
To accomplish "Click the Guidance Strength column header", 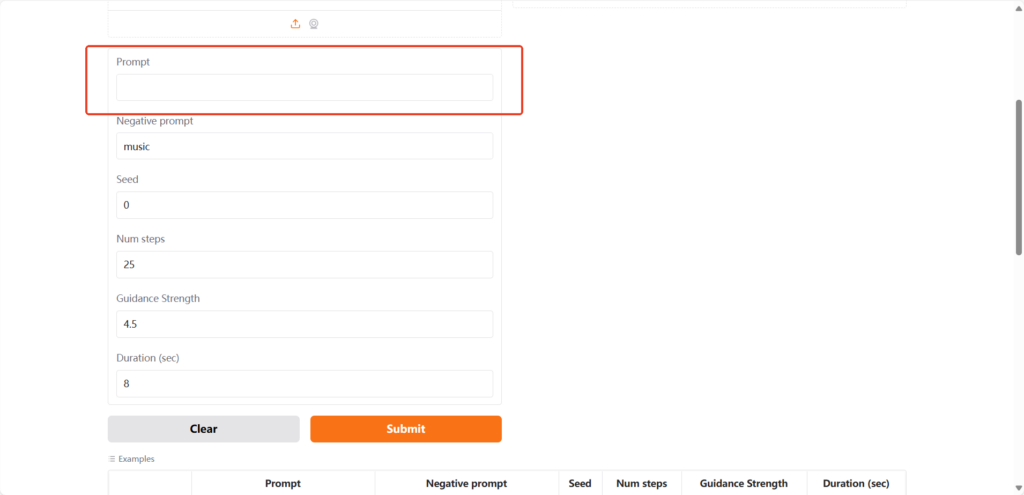I will pos(743,483).
